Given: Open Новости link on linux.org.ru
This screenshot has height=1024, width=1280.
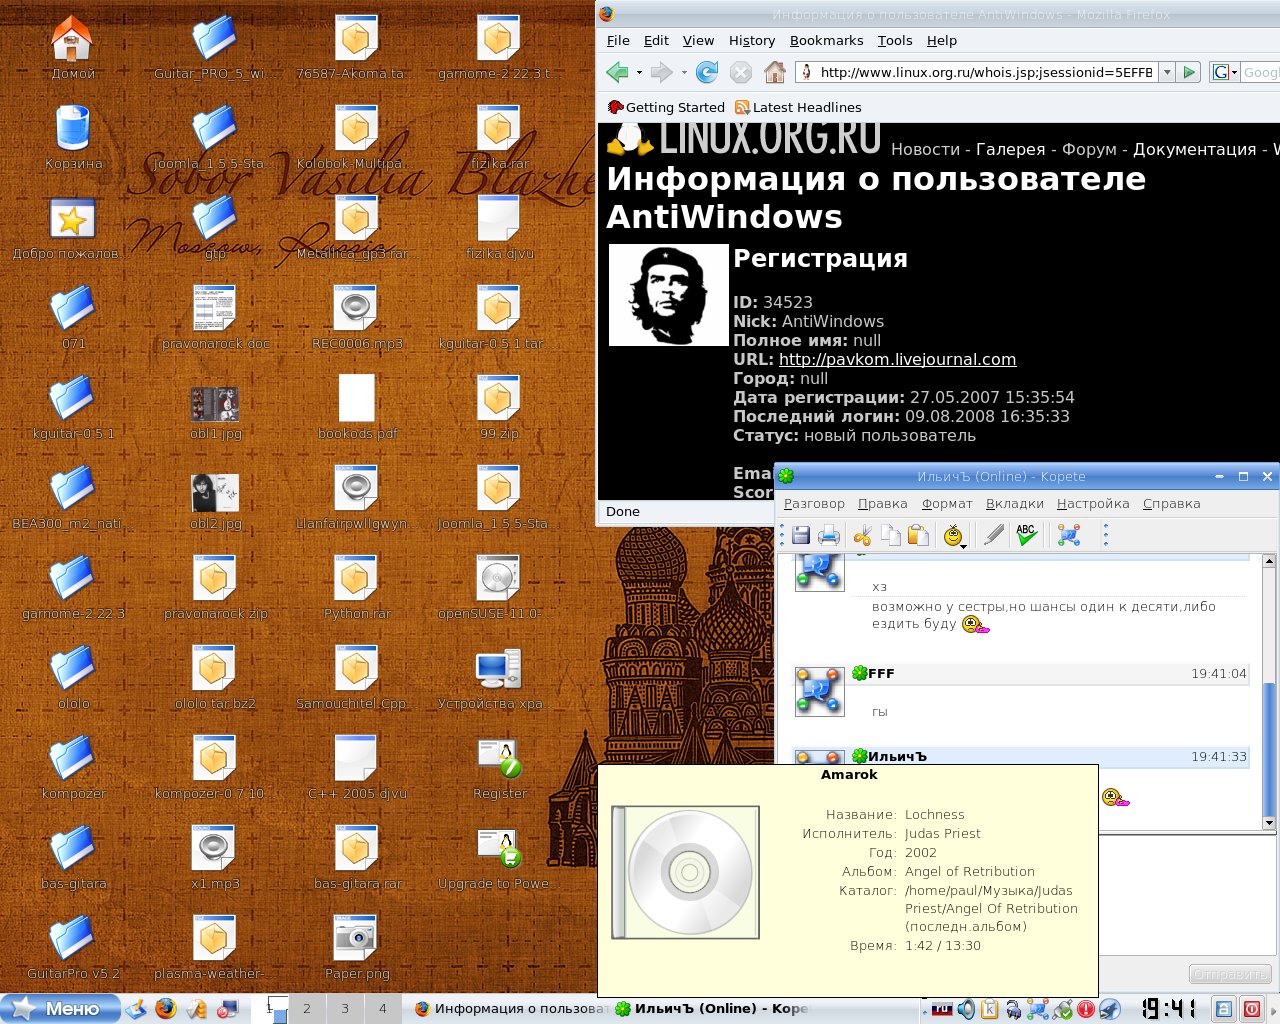Looking at the screenshot, I should 925,149.
